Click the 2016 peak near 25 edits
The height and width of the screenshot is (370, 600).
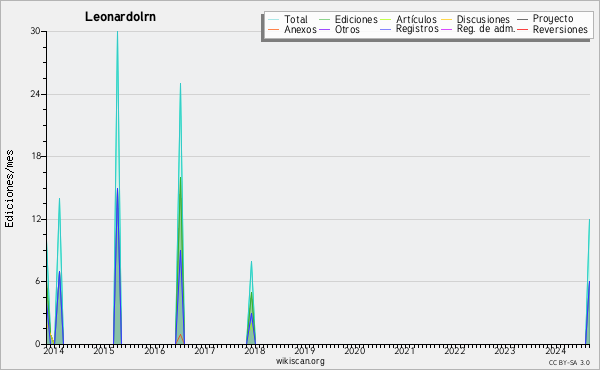181,84
